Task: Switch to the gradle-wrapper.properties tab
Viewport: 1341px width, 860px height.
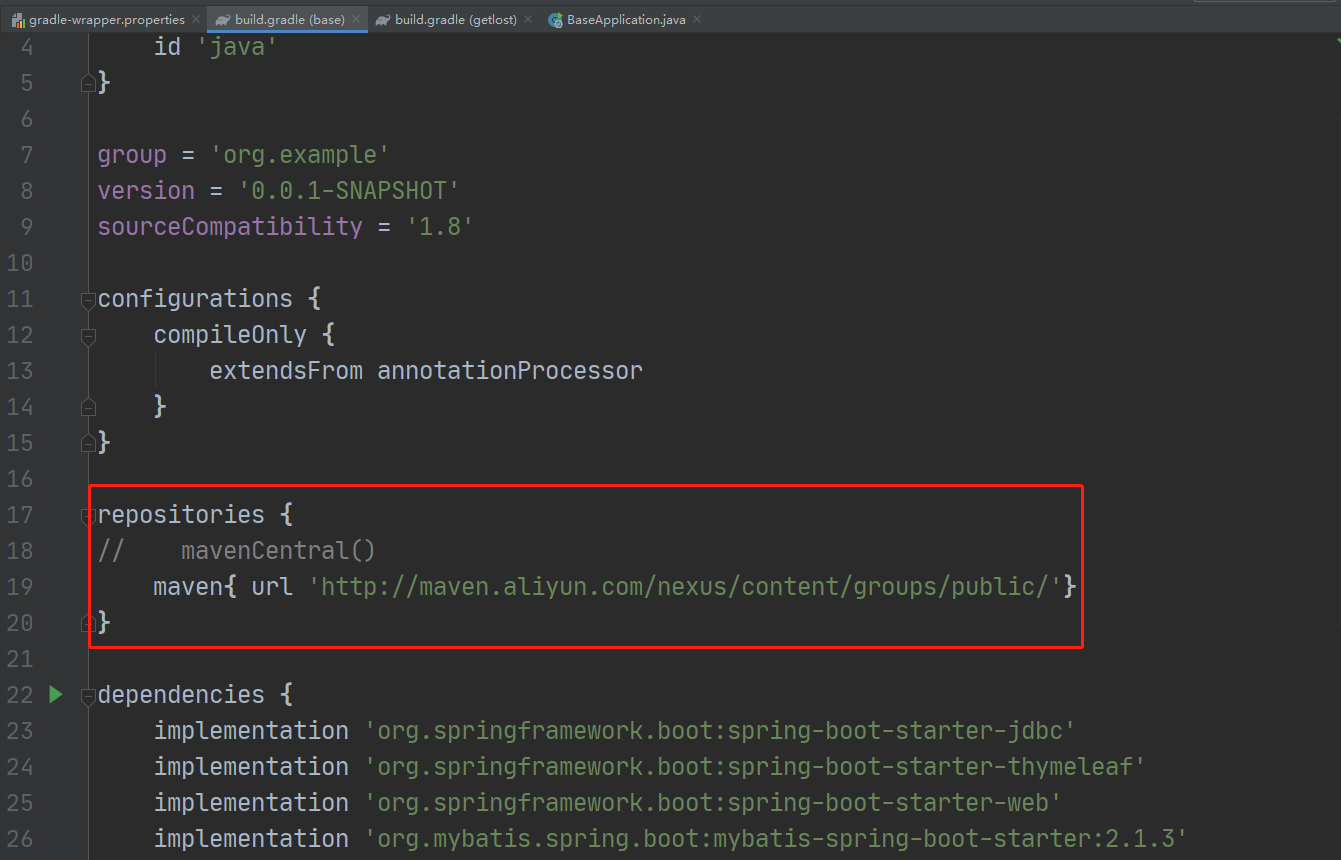Action: point(107,20)
